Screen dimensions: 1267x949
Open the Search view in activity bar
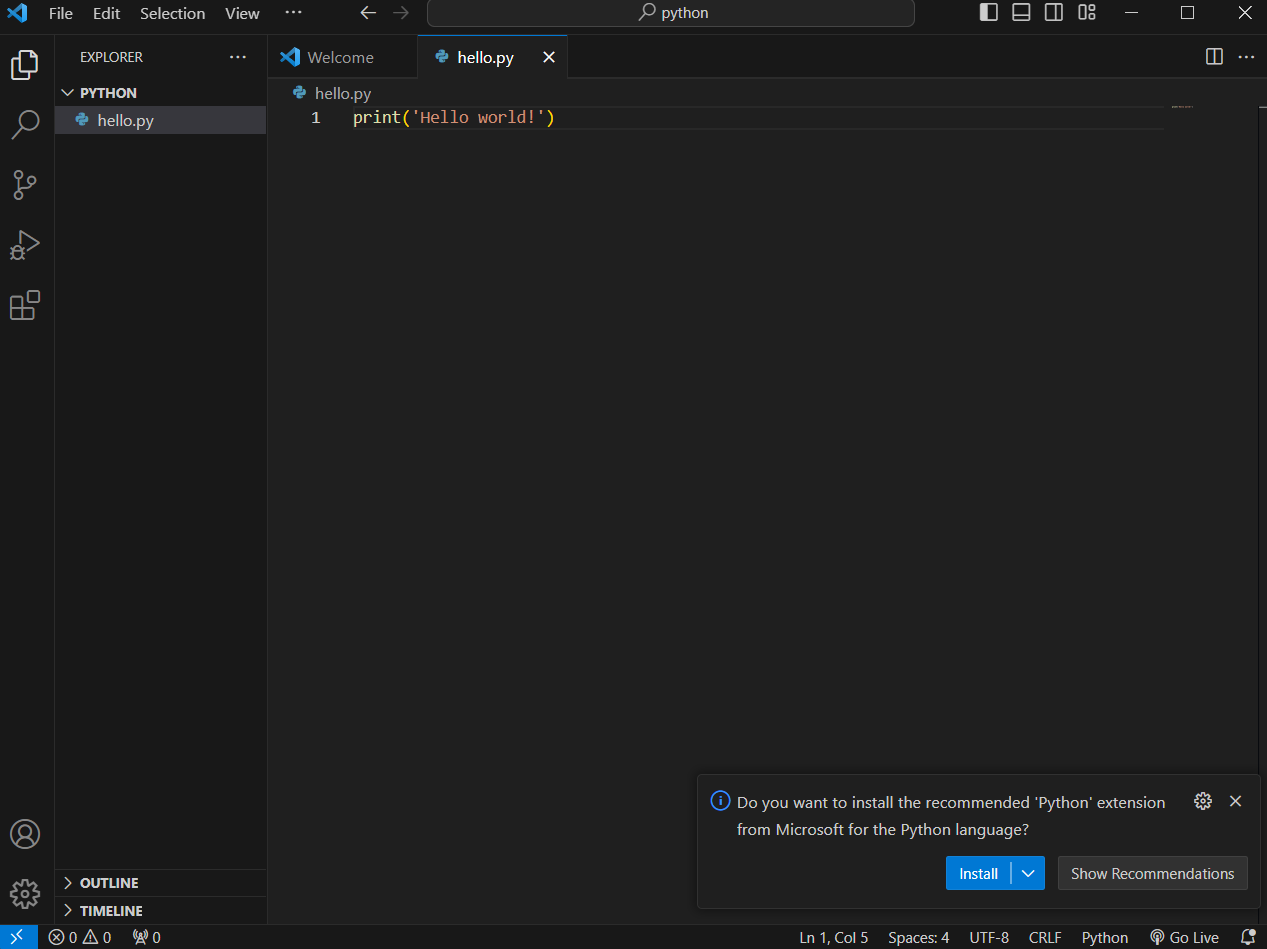coord(25,125)
